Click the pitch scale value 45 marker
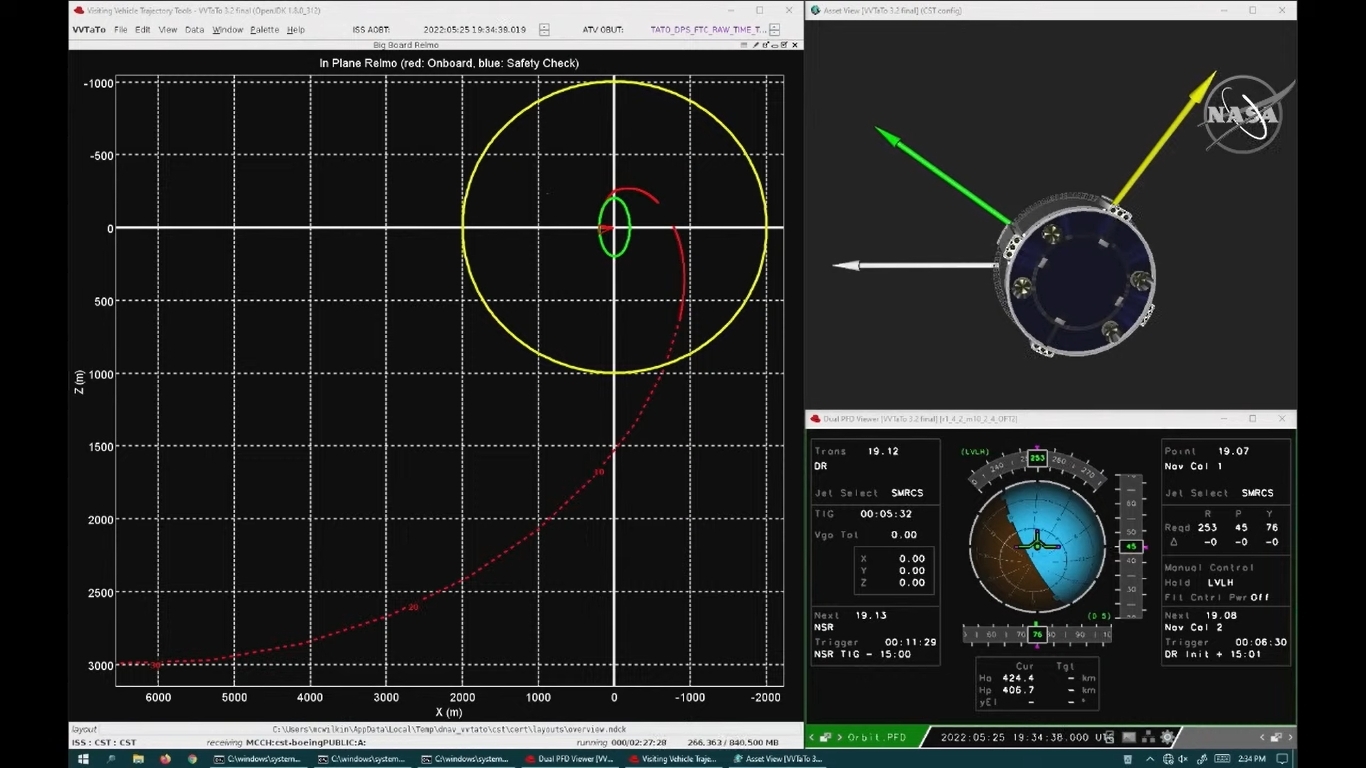 pyautogui.click(x=1131, y=547)
